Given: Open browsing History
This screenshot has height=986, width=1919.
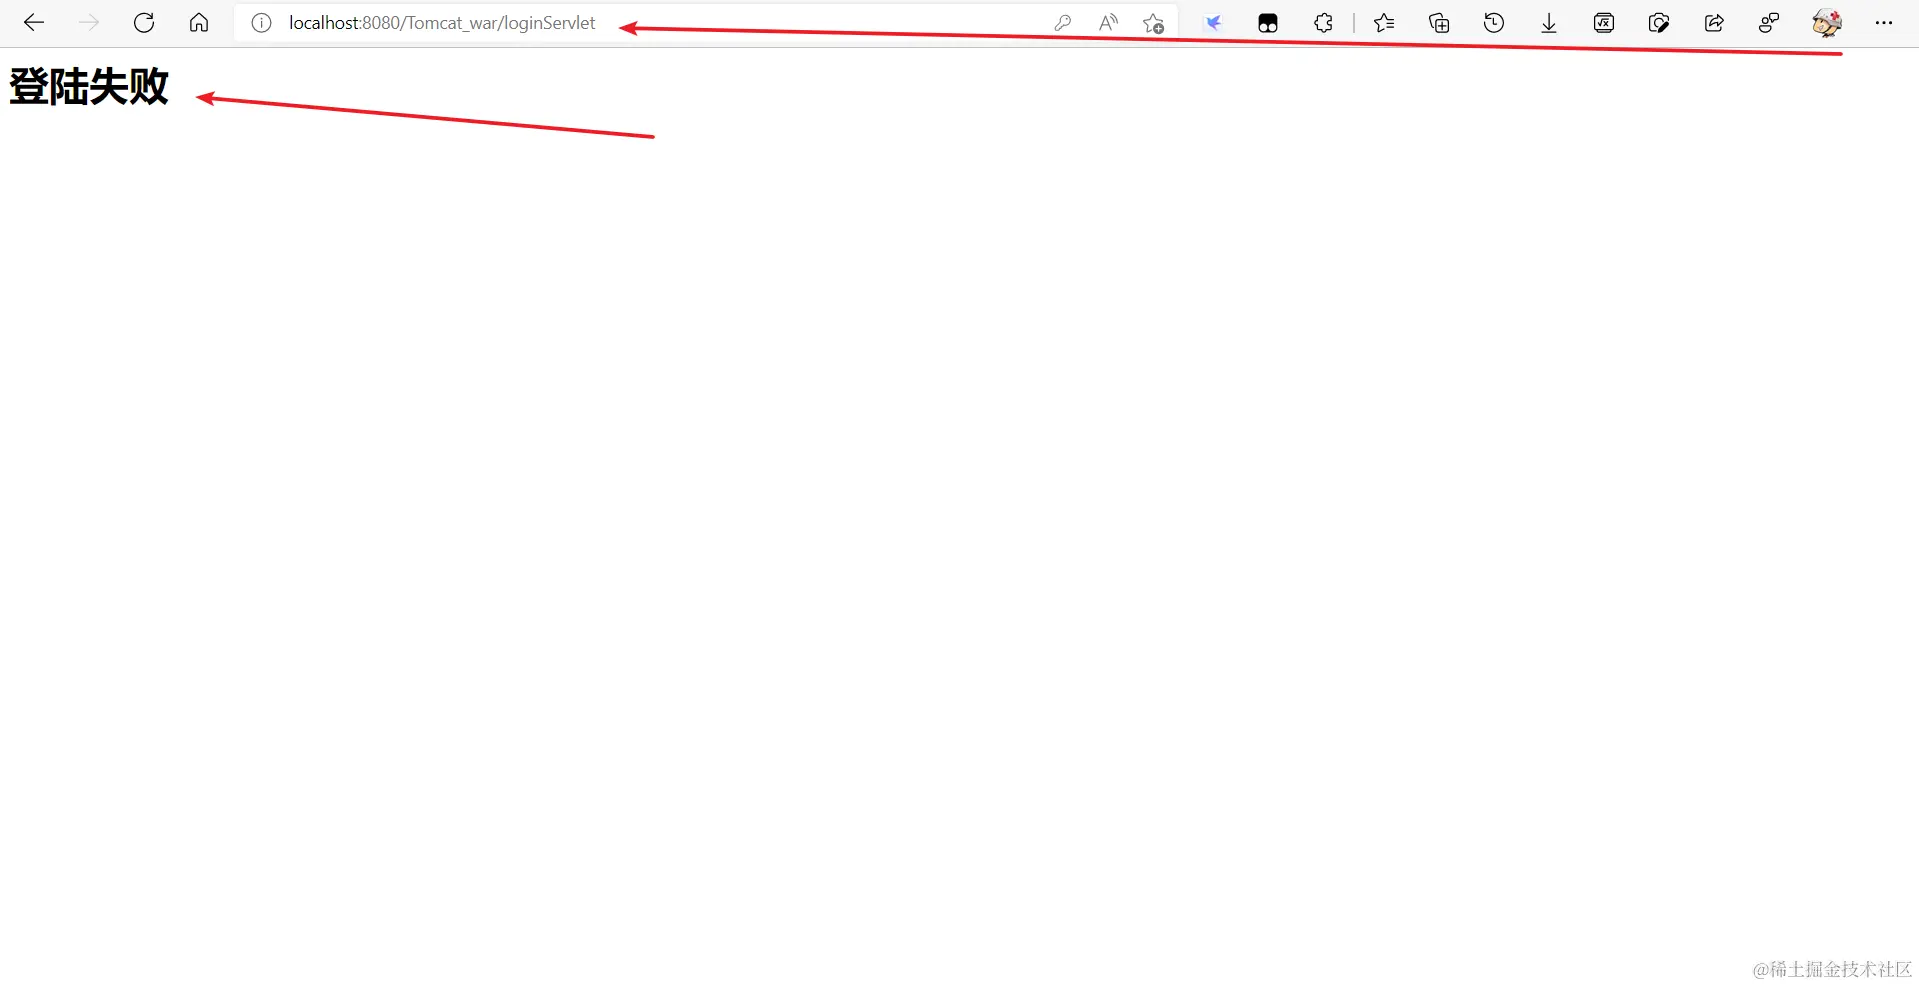Looking at the screenshot, I should 1494,23.
